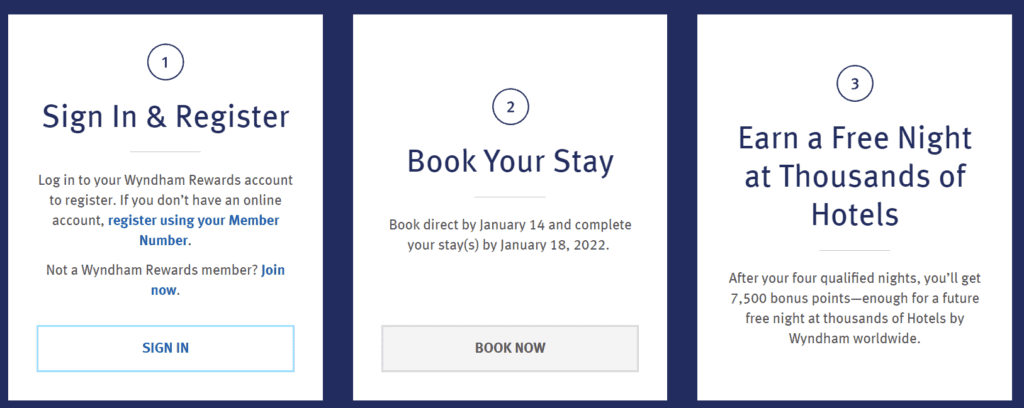
Task: Open the register using your Member Number link
Action: click(193, 221)
